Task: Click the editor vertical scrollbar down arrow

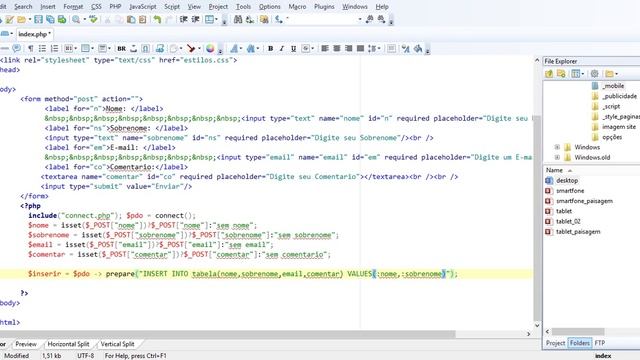Action: 537,325
